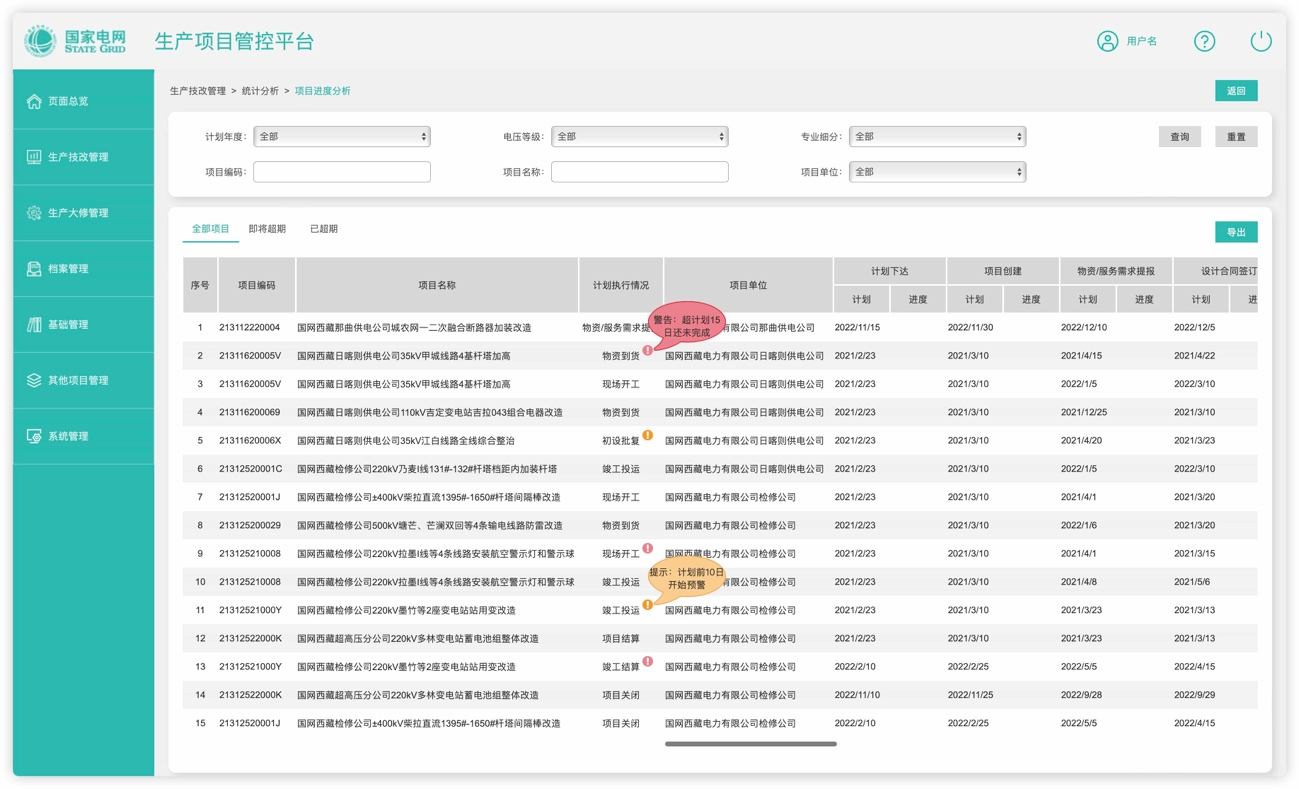Image resolution: width=1299 pixels, height=789 pixels.
Task: Click 现场开工 status in row 3
Action: tap(621, 385)
